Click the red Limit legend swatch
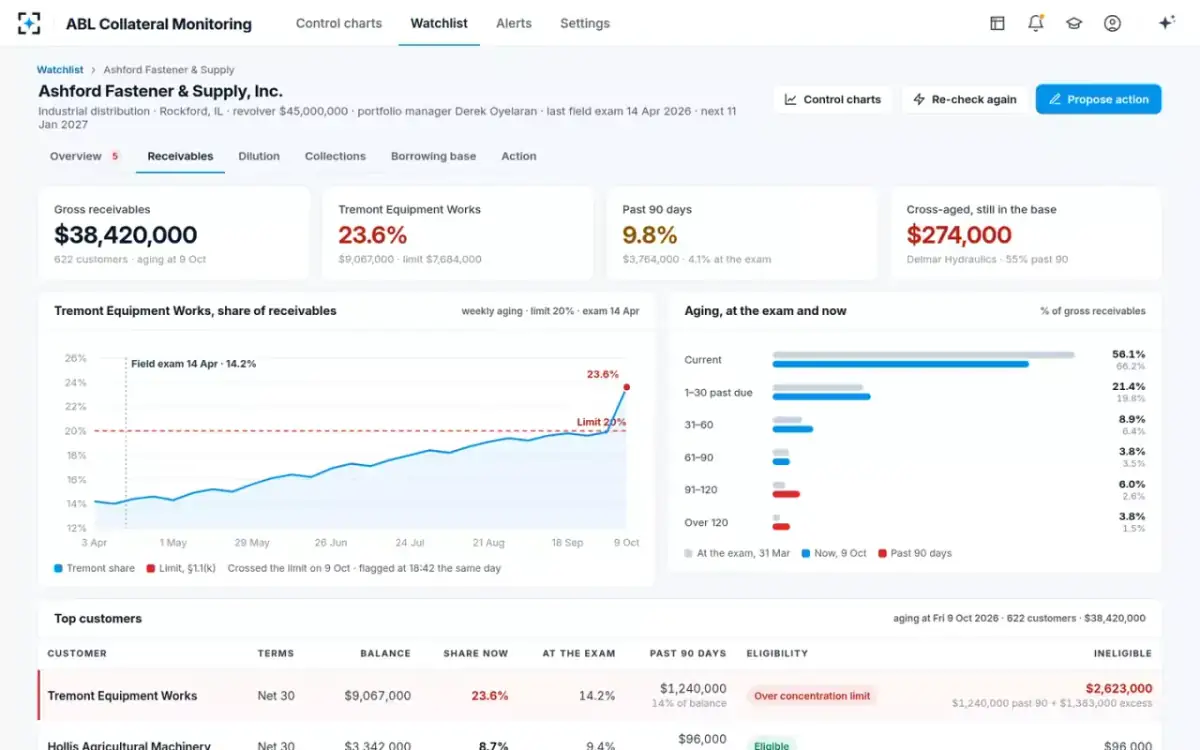The height and width of the screenshot is (750, 1200). pos(150,568)
